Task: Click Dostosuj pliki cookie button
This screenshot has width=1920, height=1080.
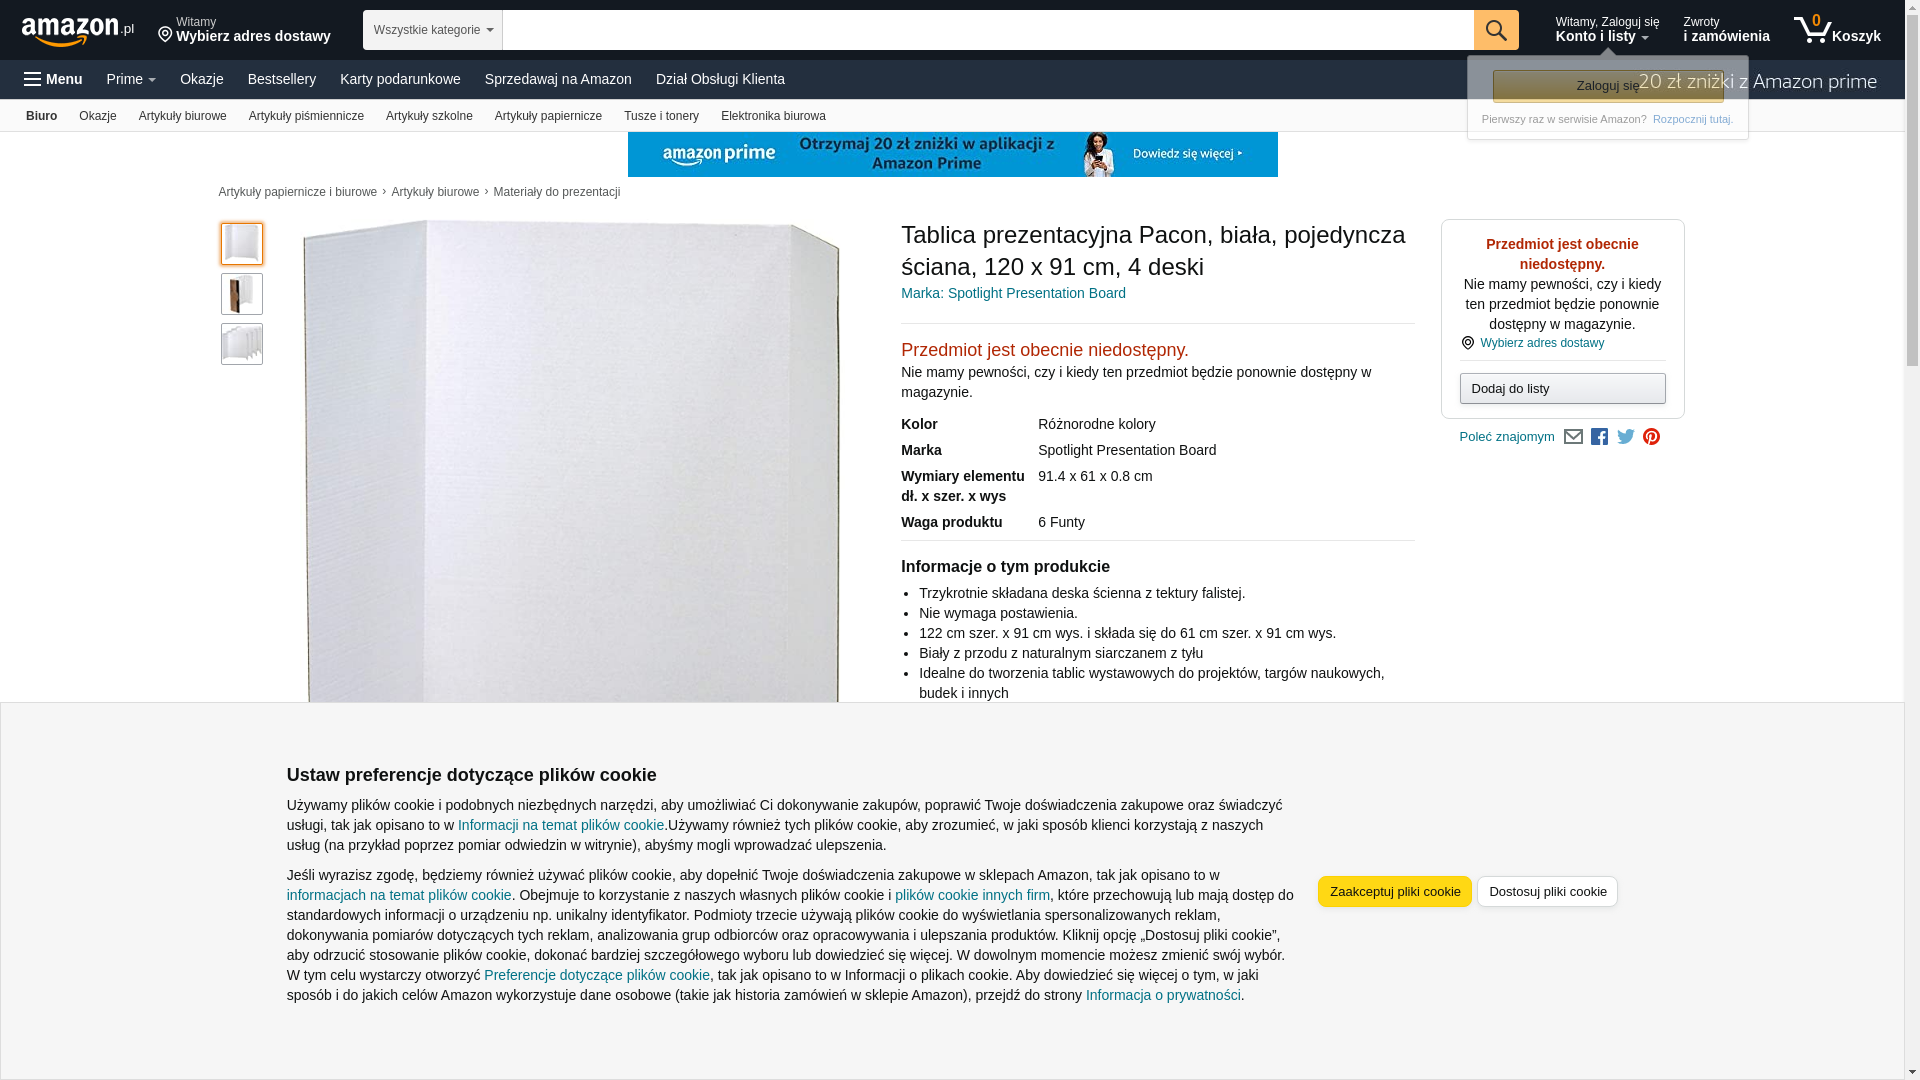Action: point(1547,892)
